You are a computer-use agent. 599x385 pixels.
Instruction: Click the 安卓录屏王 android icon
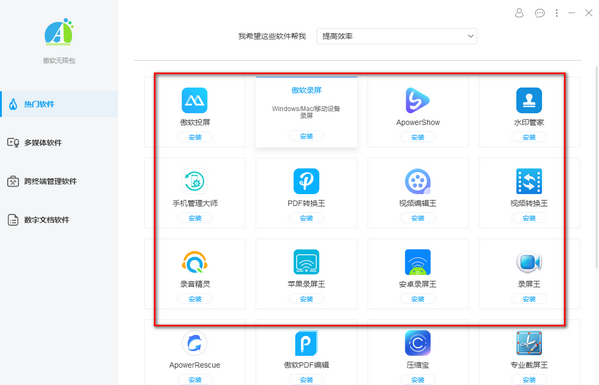click(x=418, y=262)
